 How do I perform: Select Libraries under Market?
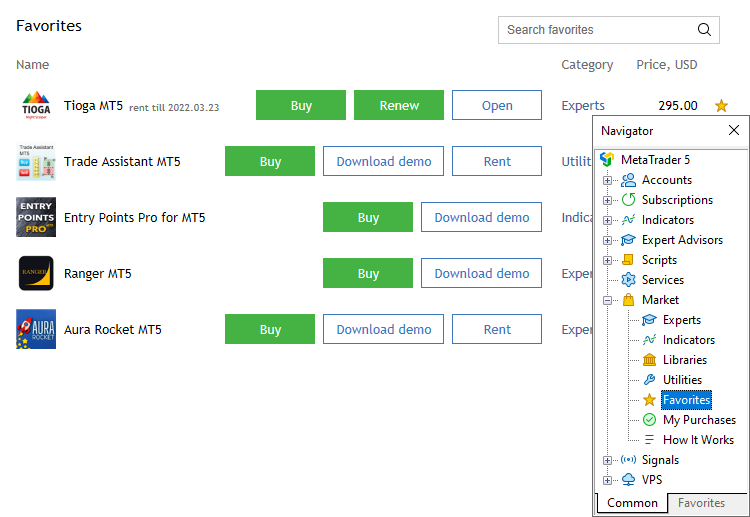pos(685,360)
